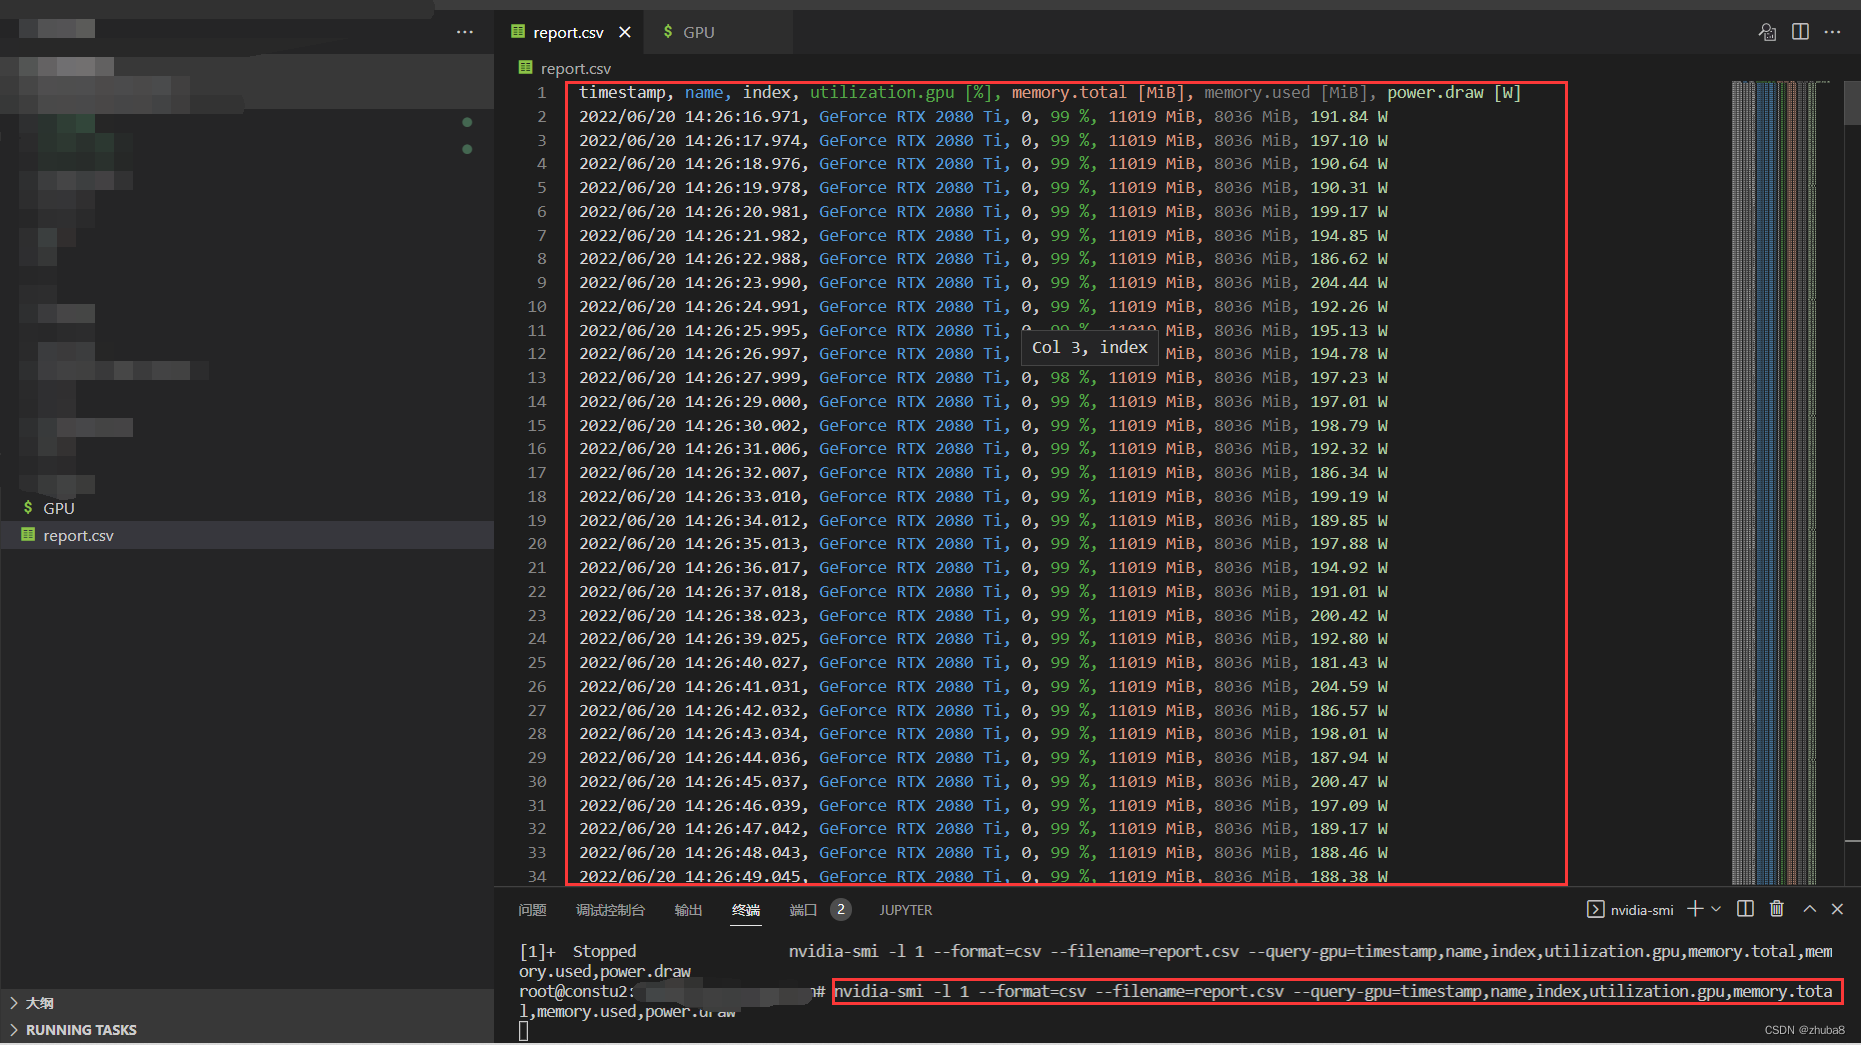The image size is (1861, 1045).
Task: Kill terminal with trash icon
Action: pos(1777,909)
